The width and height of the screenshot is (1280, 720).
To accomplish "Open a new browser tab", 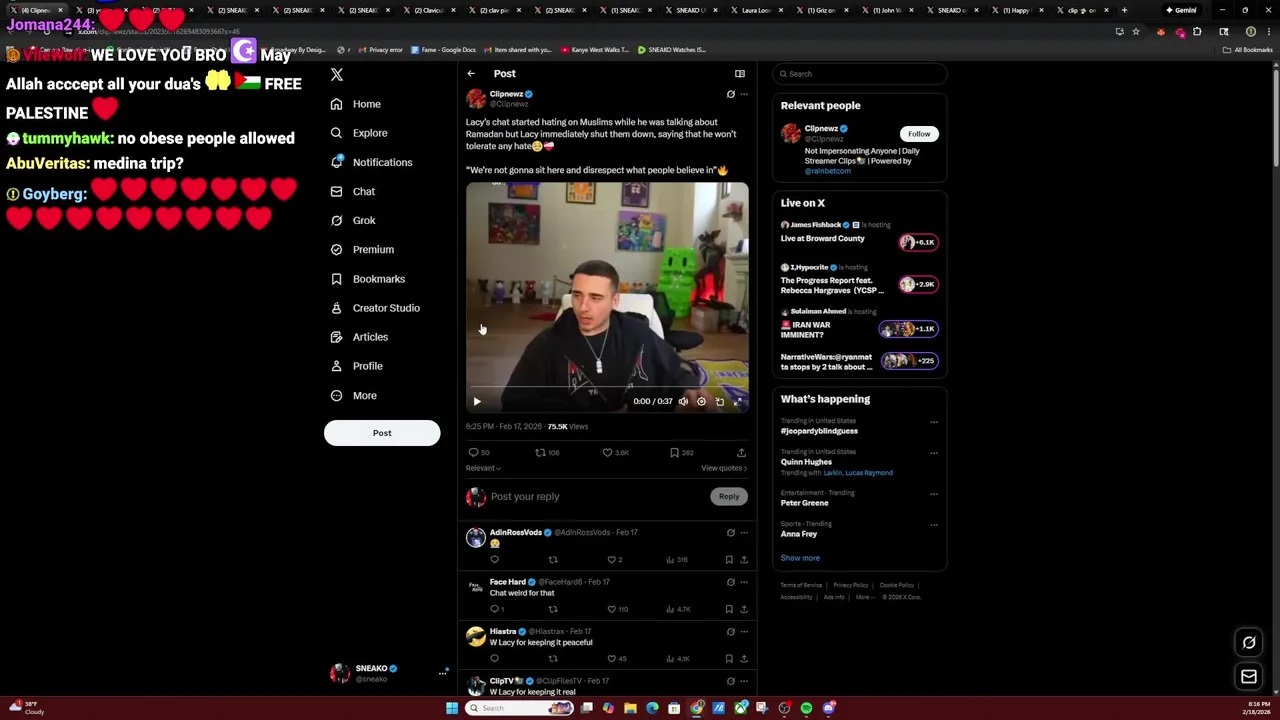I will [x=1124, y=10].
